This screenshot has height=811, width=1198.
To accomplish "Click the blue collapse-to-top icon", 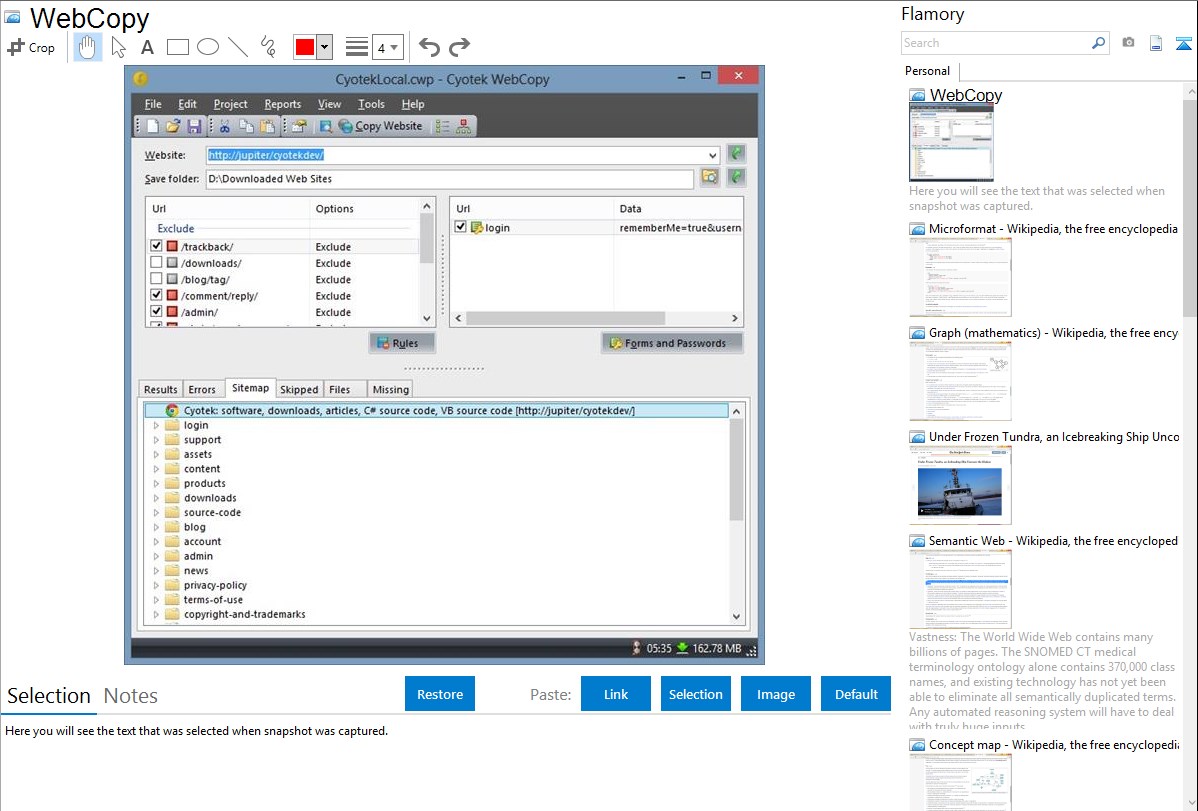I will (1183, 43).
